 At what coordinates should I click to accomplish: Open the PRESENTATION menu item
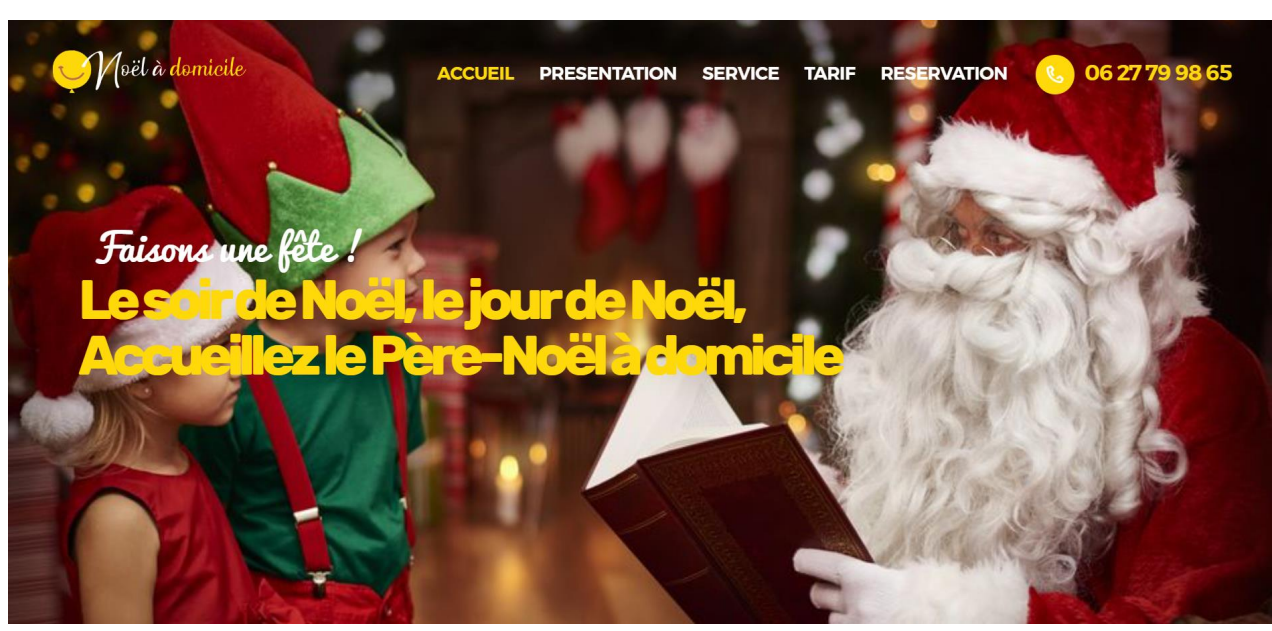[607, 73]
